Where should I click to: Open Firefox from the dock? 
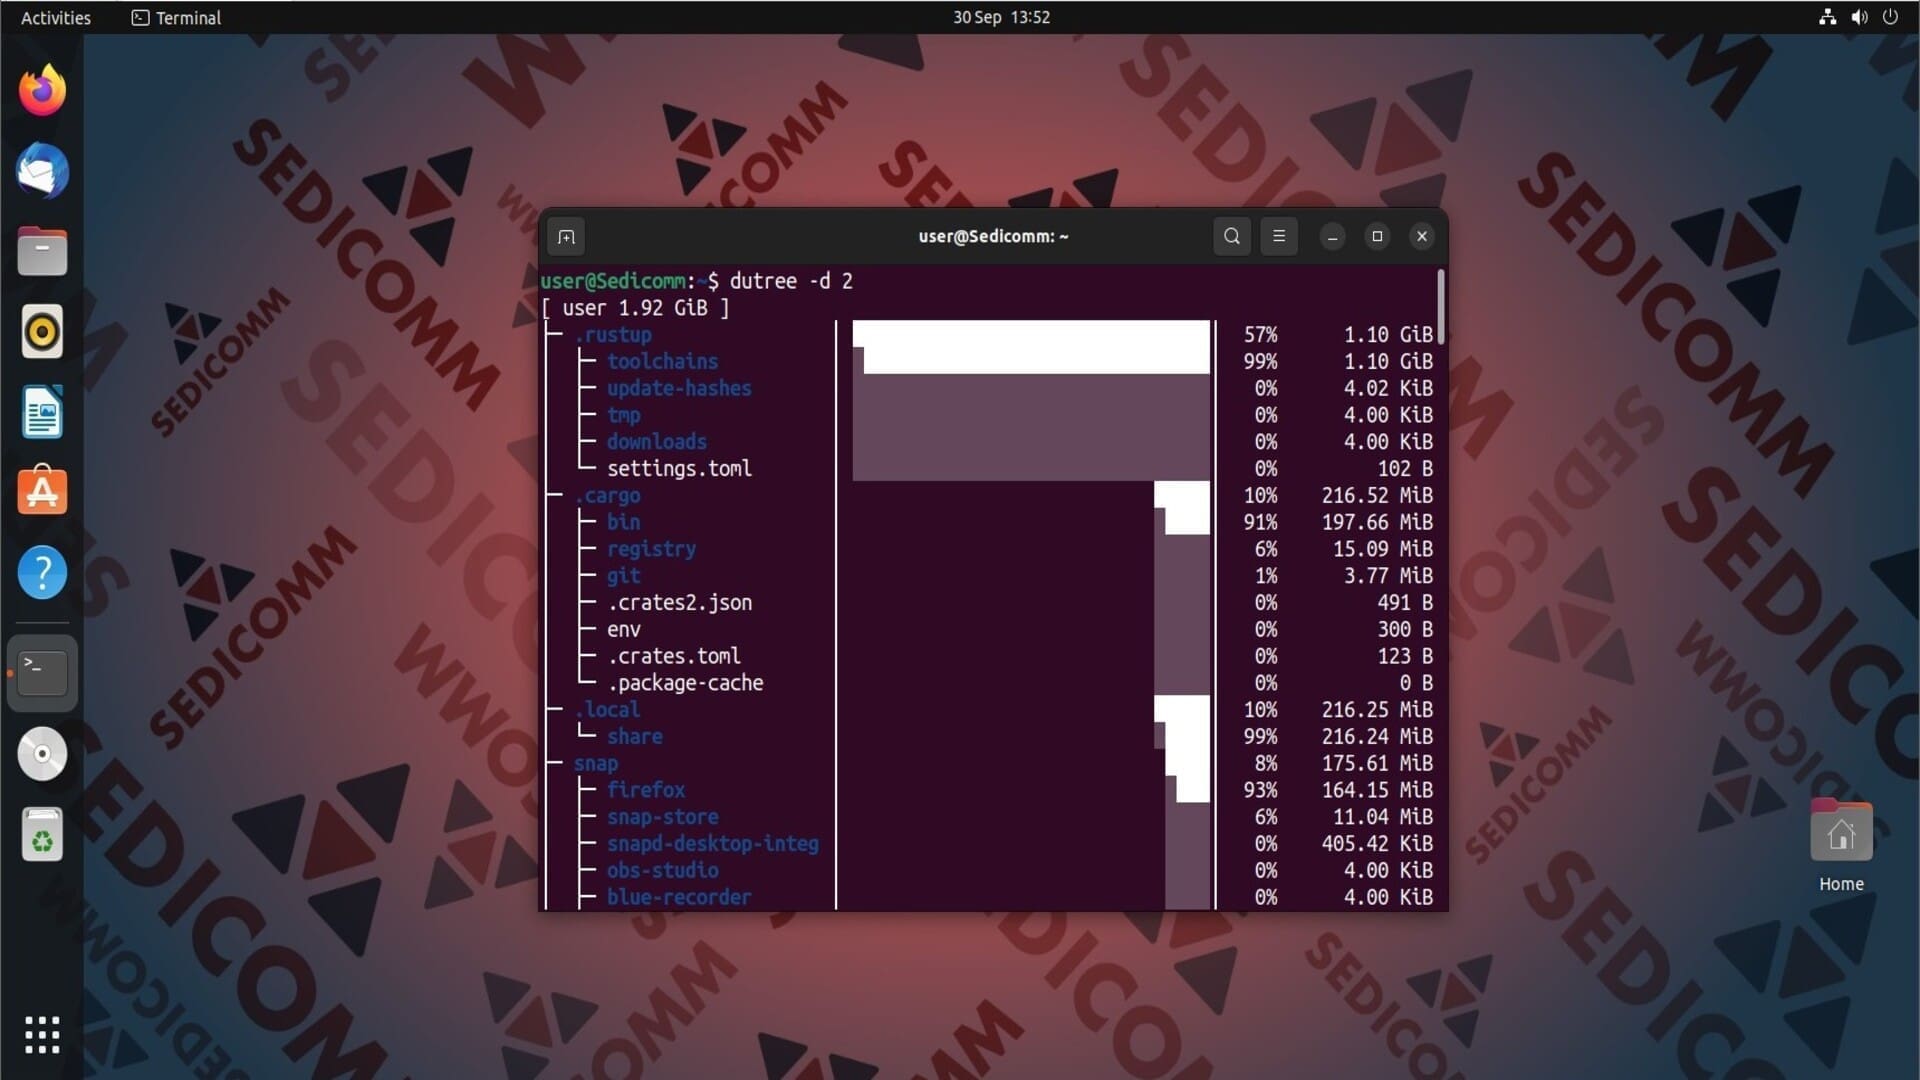(x=42, y=91)
